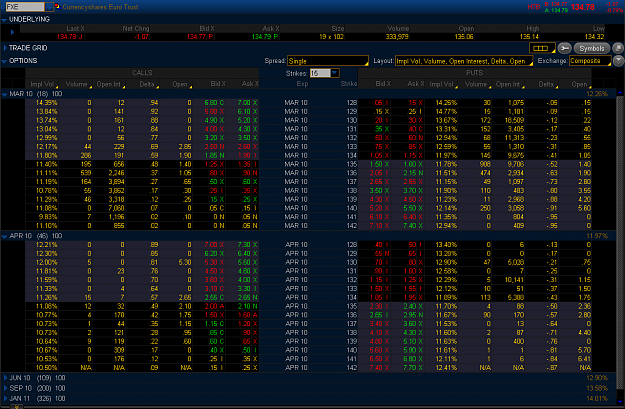Viewport: 625px width, 409px height.
Task: Click APR 10 136 put bid 2.85
Action: pyautogui.click(x=379, y=315)
